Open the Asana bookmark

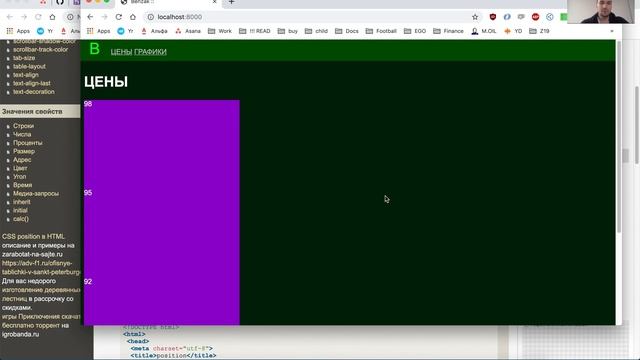pyautogui.click(x=188, y=31)
